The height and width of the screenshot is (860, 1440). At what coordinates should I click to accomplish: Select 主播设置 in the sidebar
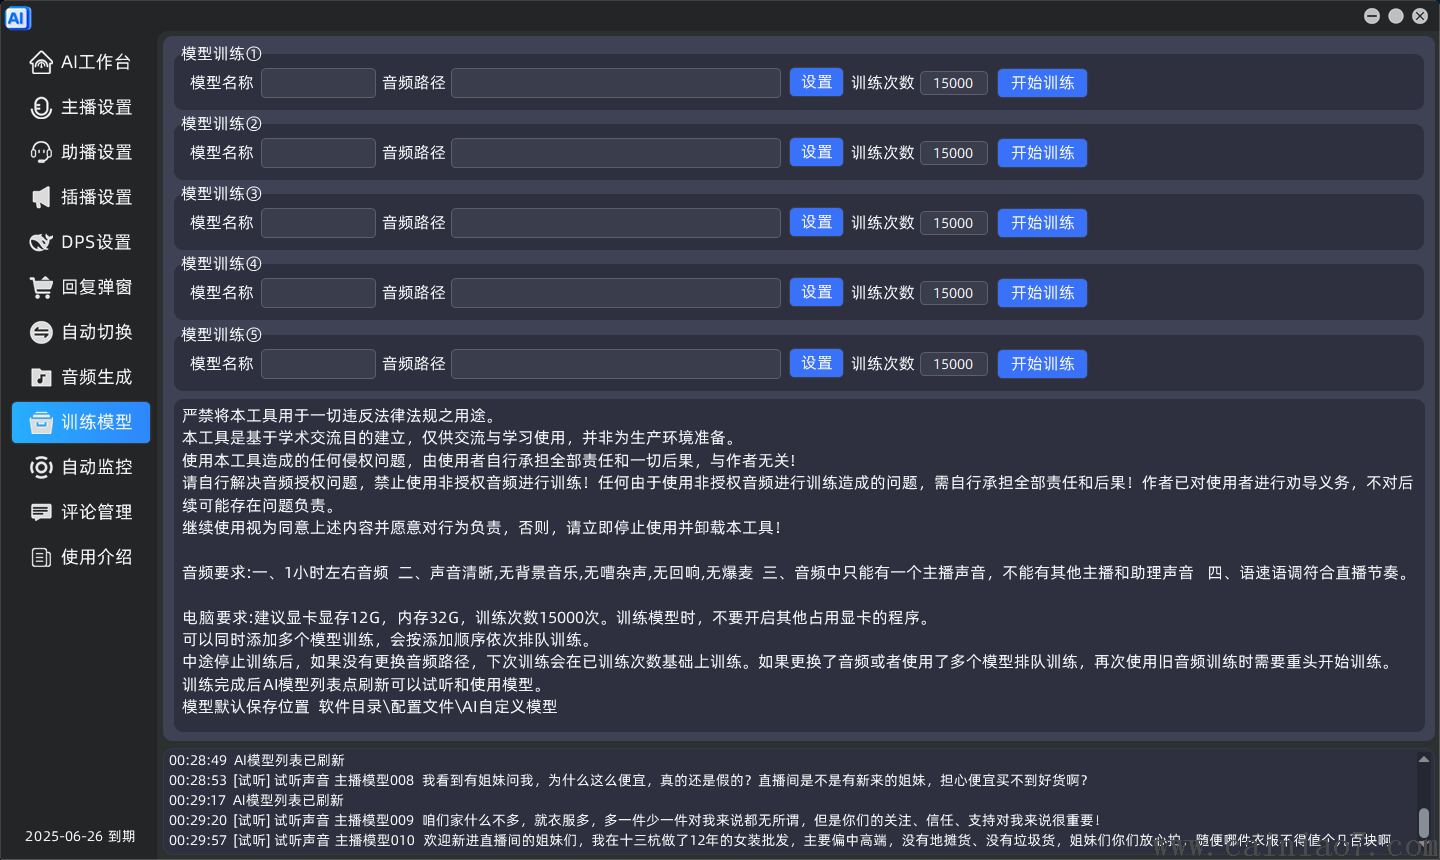80,107
